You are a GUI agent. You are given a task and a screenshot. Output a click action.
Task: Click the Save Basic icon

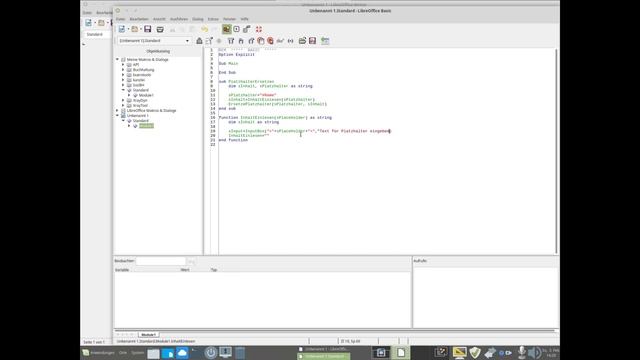click(x=312, y=41)
